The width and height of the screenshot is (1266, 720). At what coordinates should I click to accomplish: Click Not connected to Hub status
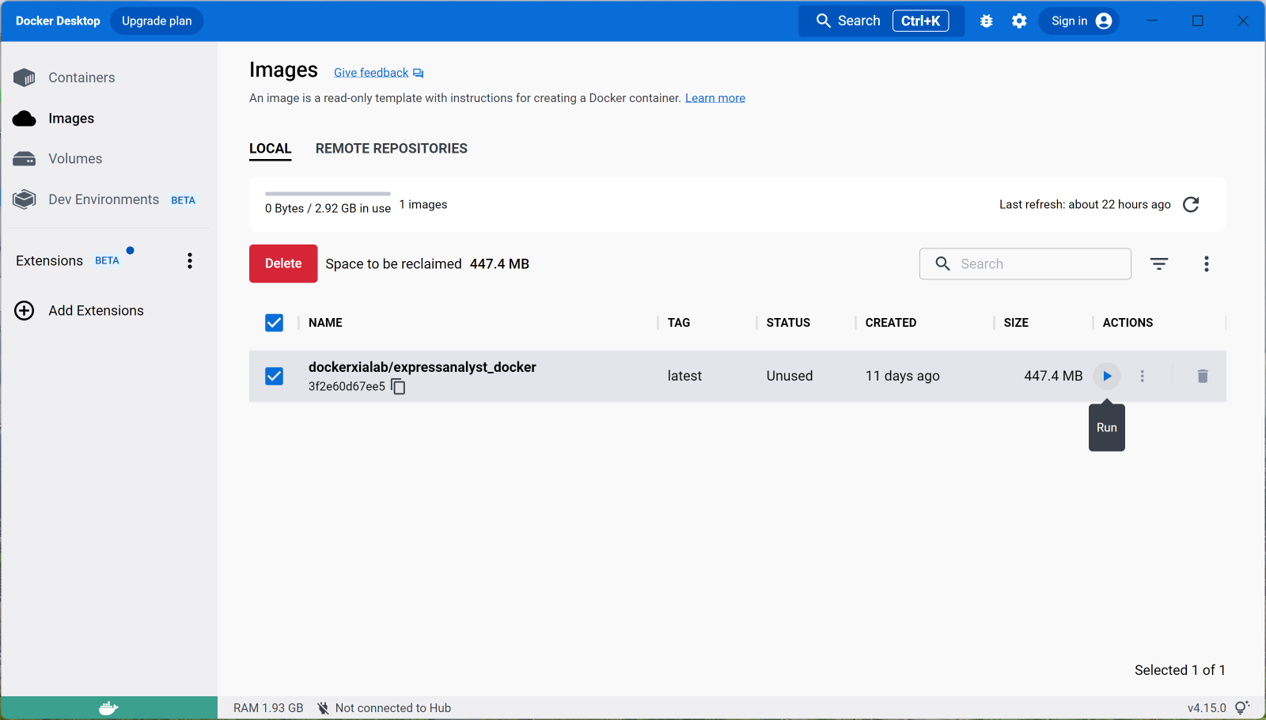click(384, 708)
